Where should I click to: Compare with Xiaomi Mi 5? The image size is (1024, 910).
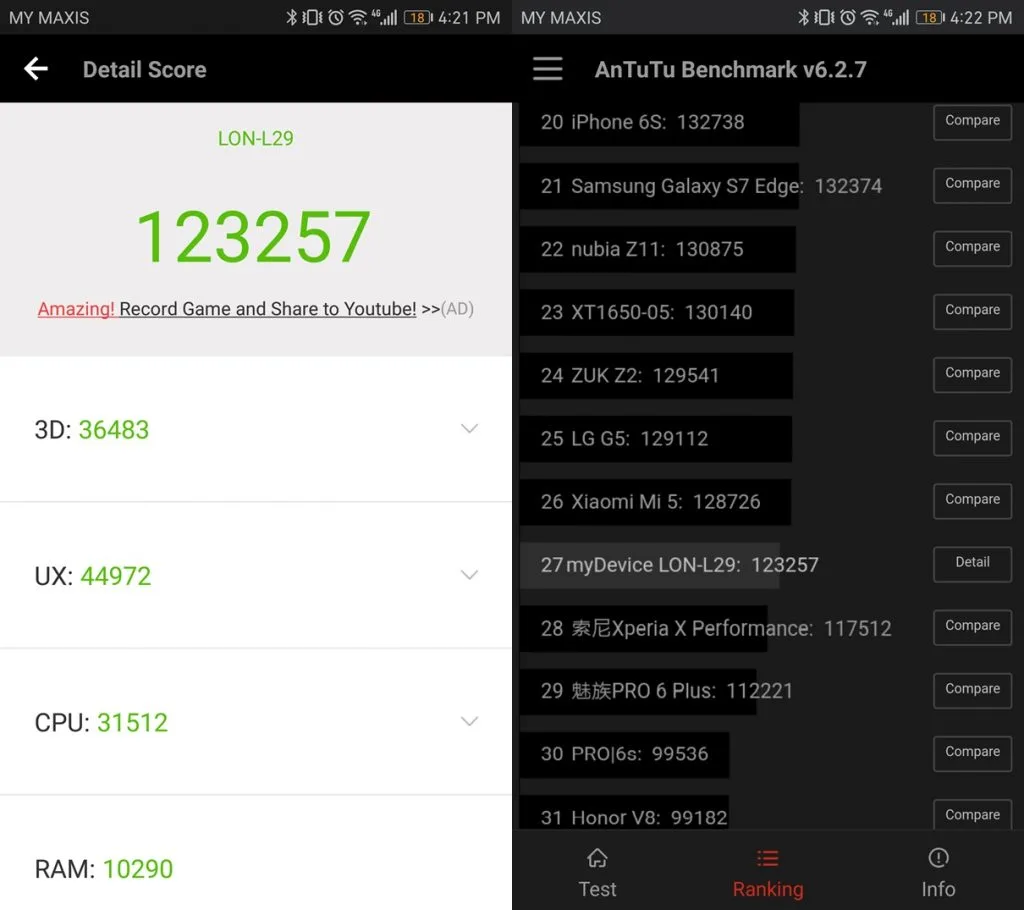(972, 500)
